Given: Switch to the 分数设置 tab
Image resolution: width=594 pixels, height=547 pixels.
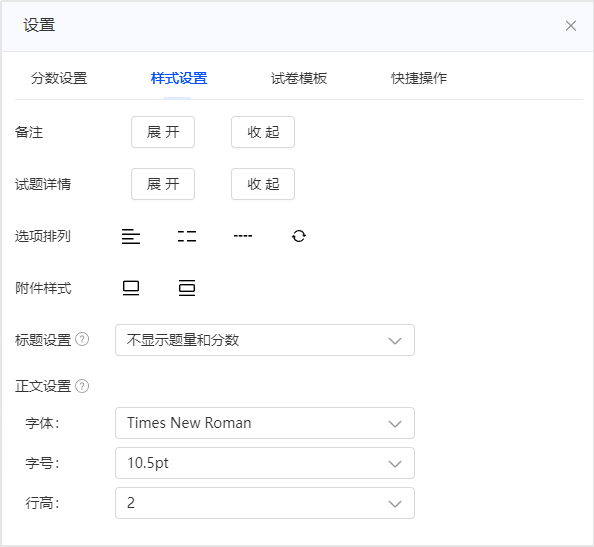Looking at the screenshot, I should [59, 78].
